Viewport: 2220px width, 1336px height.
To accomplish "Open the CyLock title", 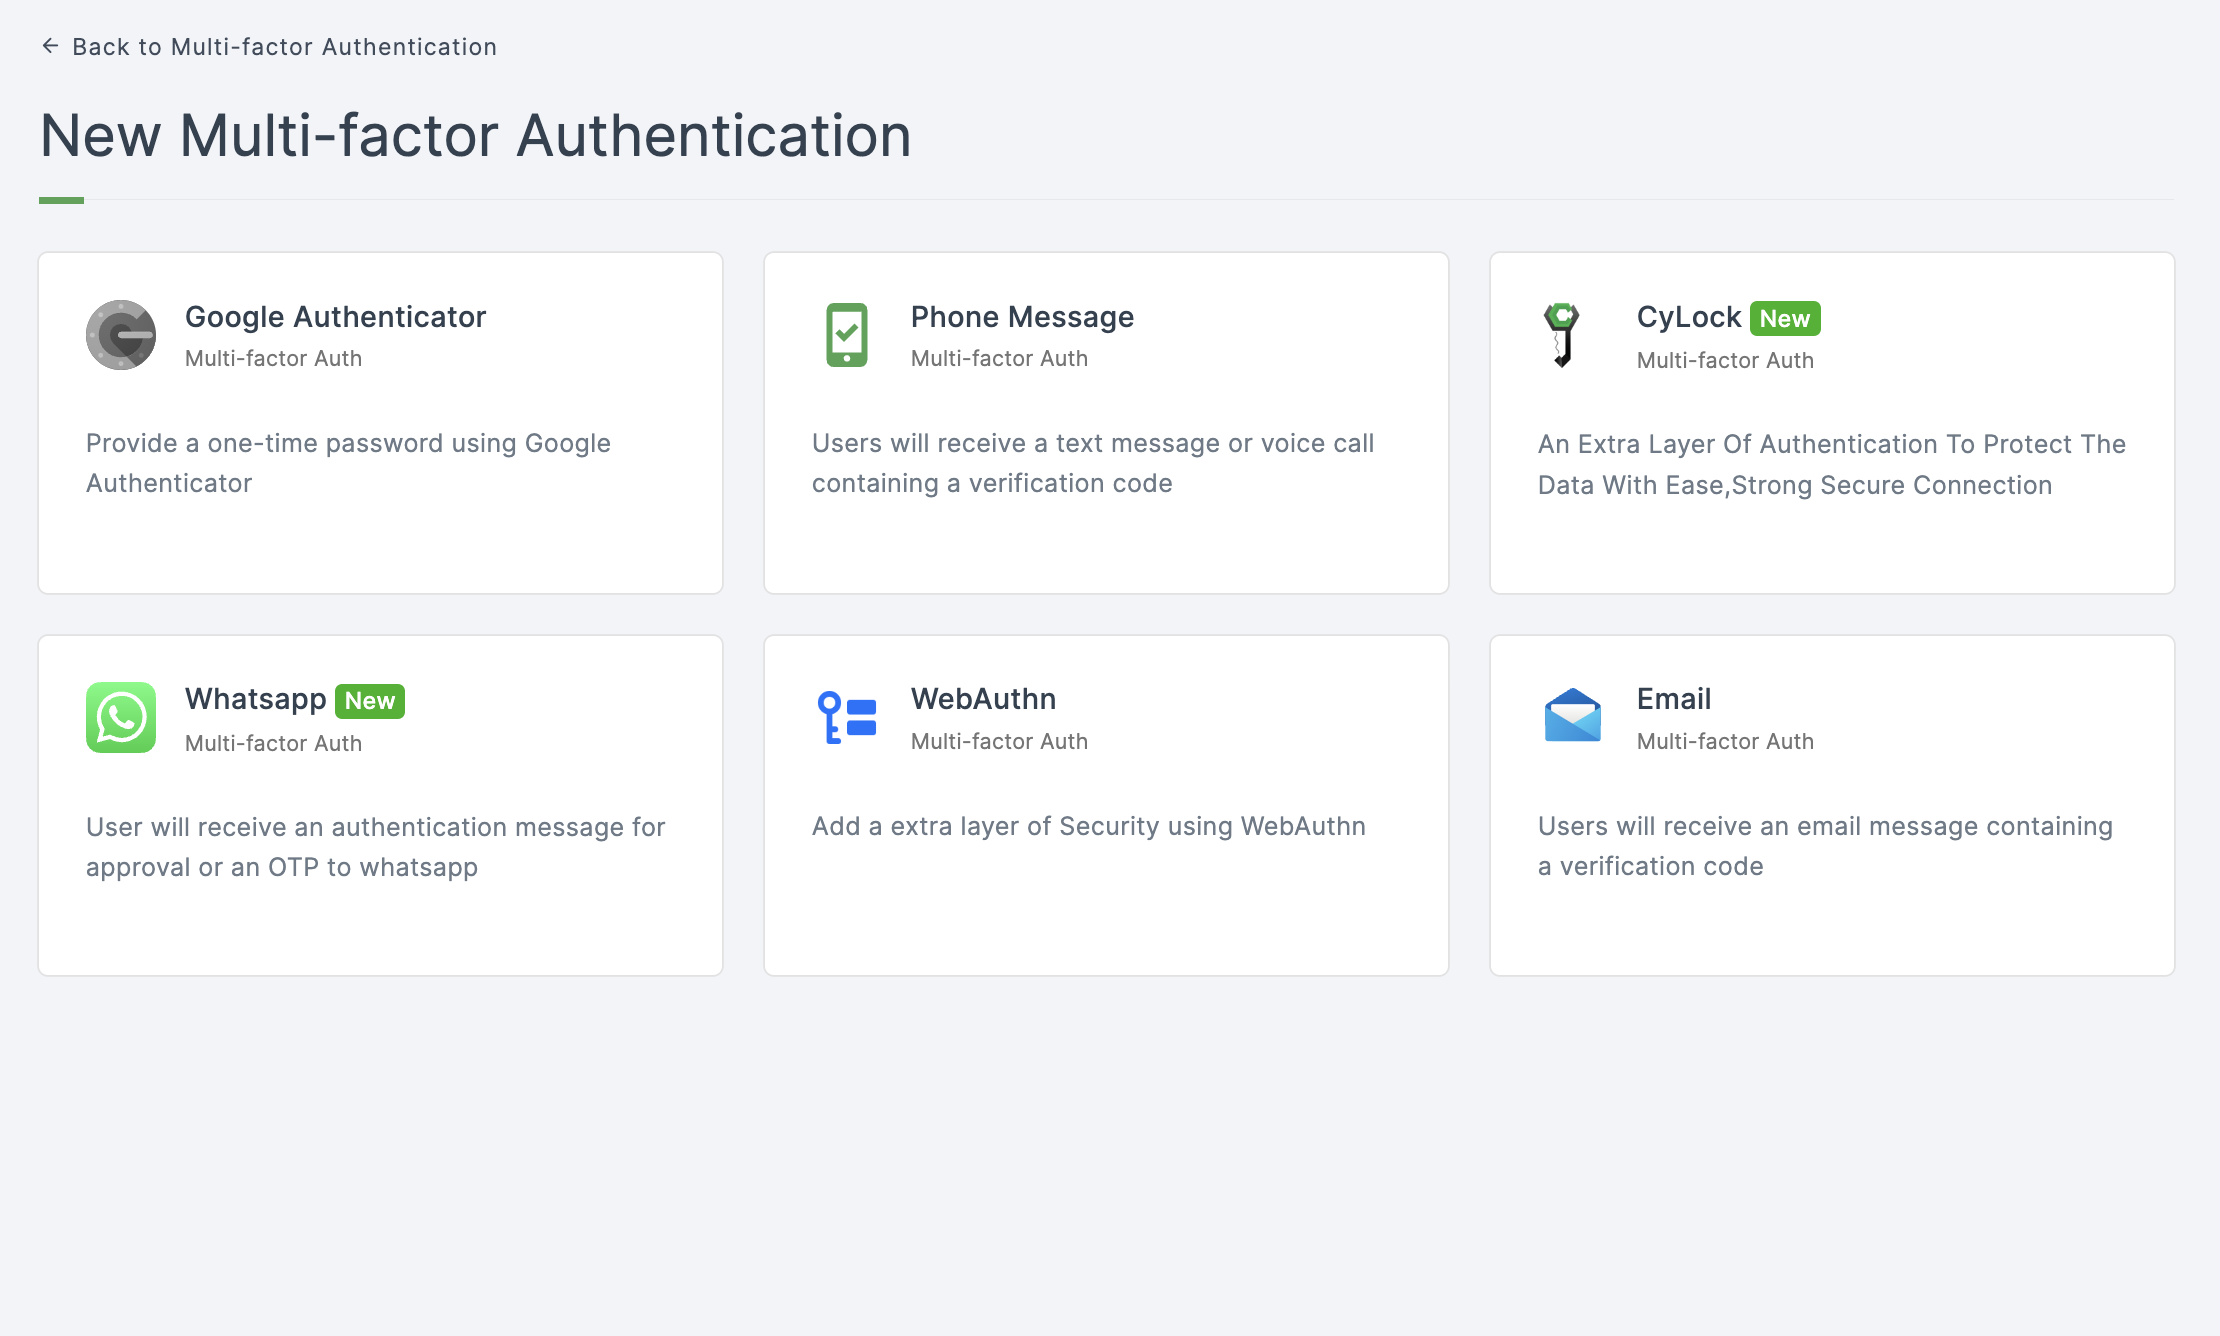I will tap(1689, 317).
